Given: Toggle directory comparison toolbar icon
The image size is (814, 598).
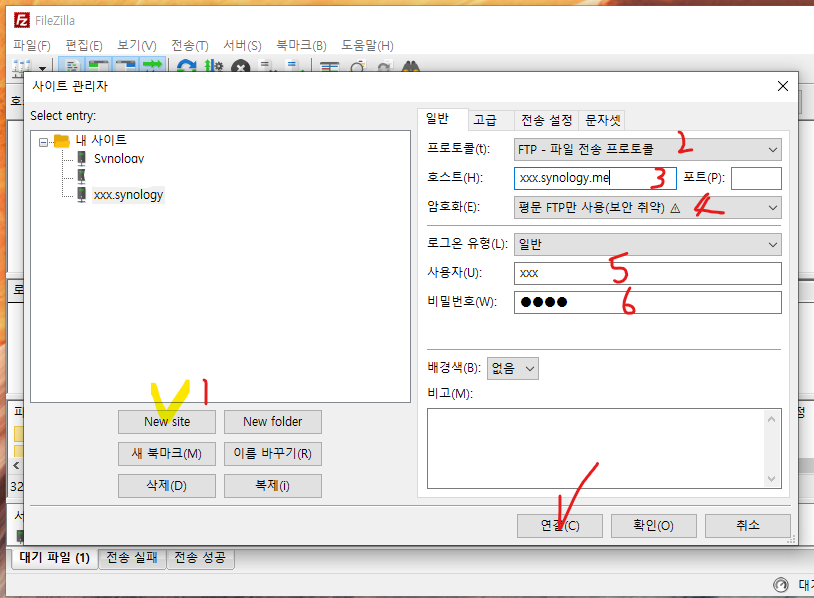Looking at the screenshot, I should 358,66.
